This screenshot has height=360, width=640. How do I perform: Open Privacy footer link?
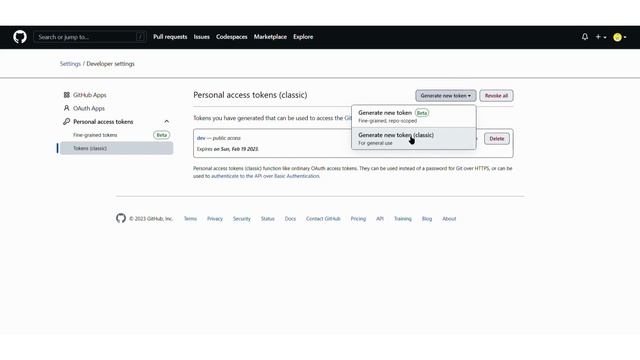coord(215,219)
